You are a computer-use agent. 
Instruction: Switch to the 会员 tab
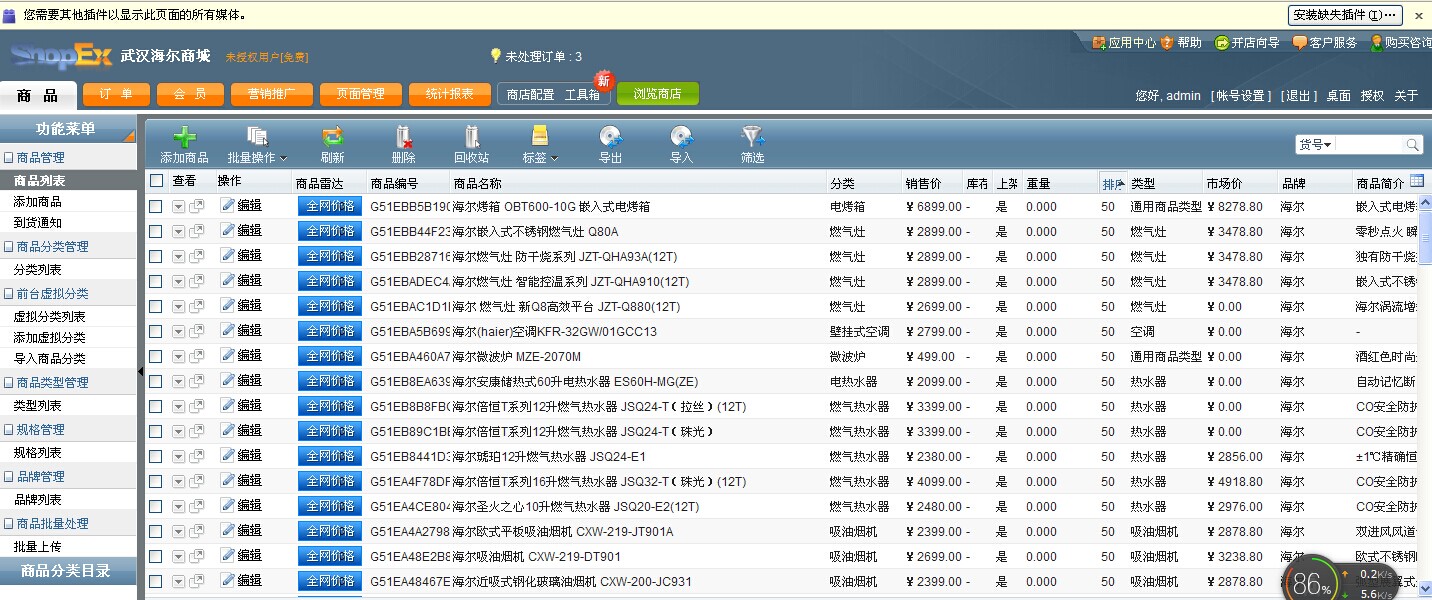(191, 94)
